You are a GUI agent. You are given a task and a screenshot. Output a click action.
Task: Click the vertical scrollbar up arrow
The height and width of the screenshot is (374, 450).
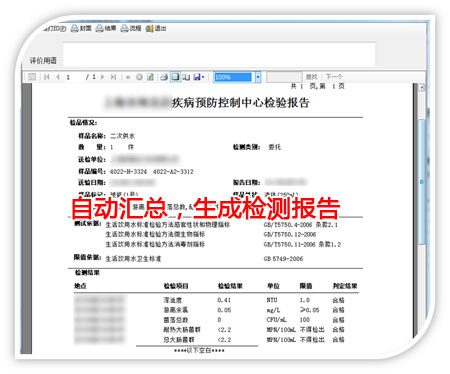point(422,87)
